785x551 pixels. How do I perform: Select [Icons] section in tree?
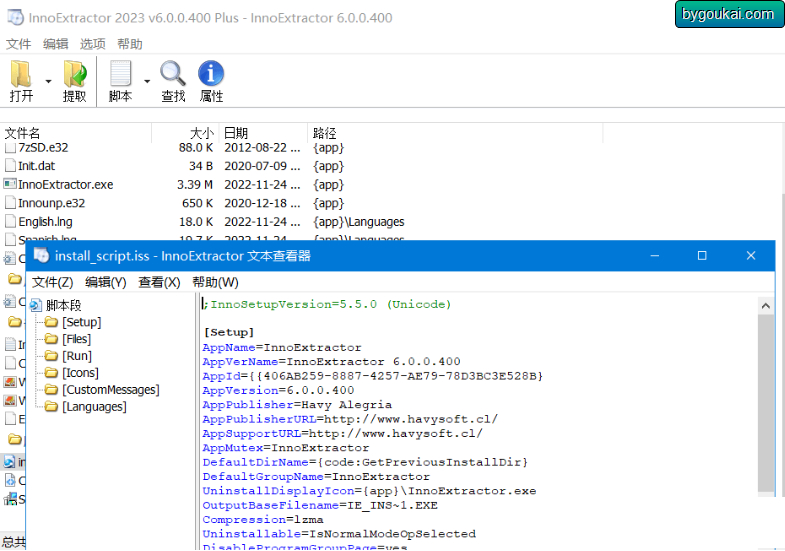coord(80,373)
